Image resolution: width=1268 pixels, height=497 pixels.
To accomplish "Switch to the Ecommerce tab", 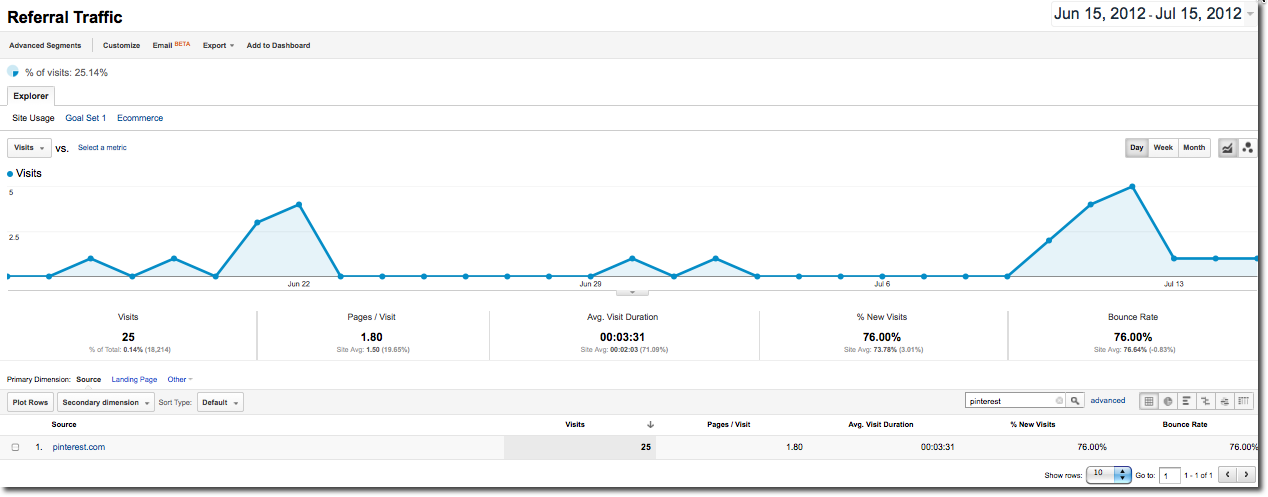I will 140,118.
